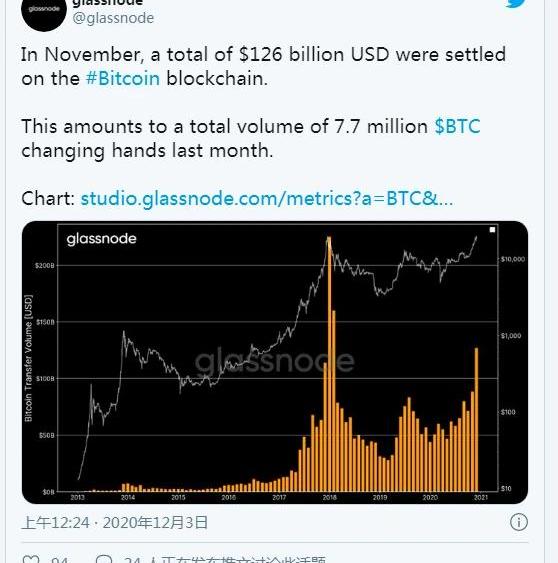Click the 2019 label on the x-axis
Screen dimensions: 558x563
tap(380, 497)
